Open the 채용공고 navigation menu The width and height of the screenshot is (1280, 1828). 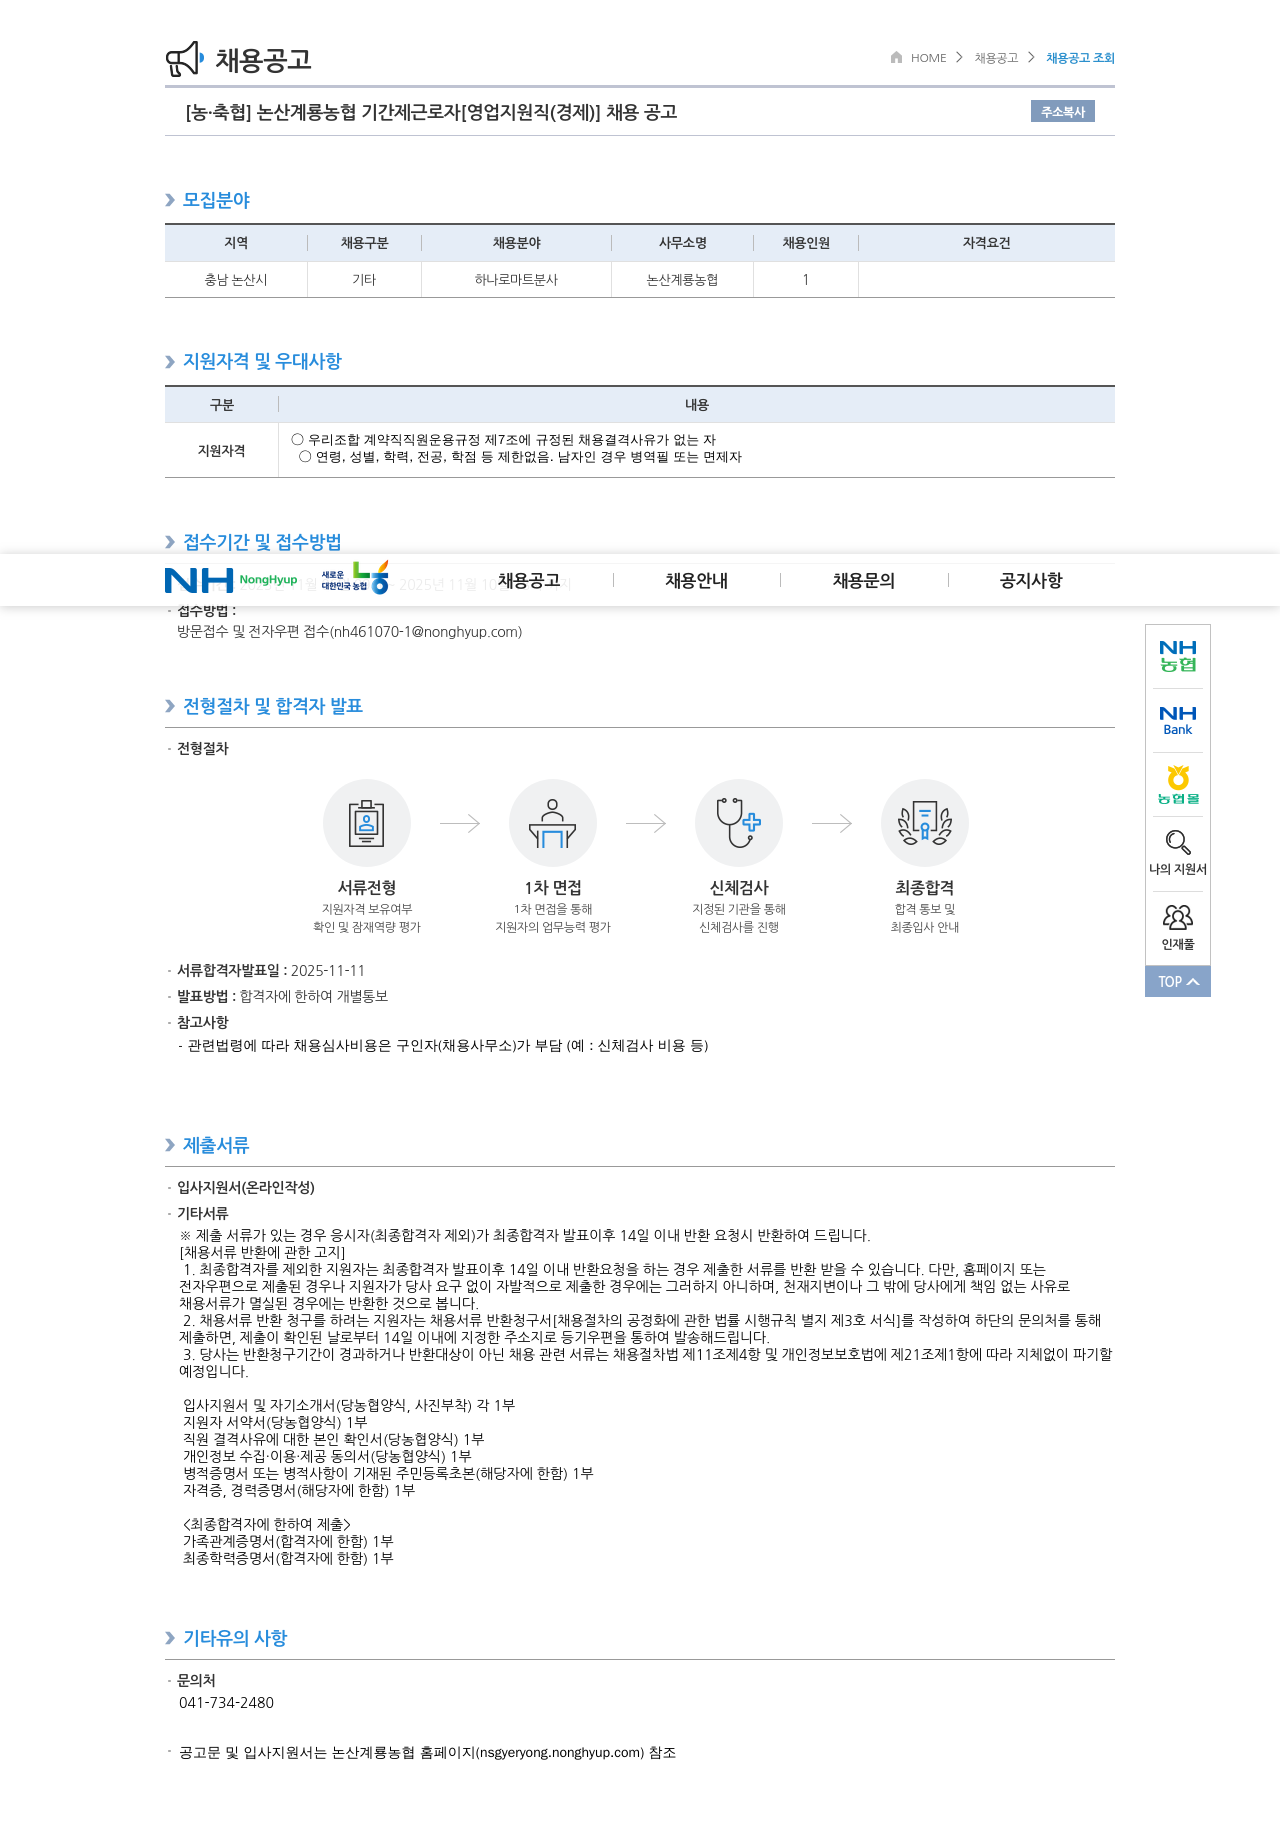click(529, 580)
